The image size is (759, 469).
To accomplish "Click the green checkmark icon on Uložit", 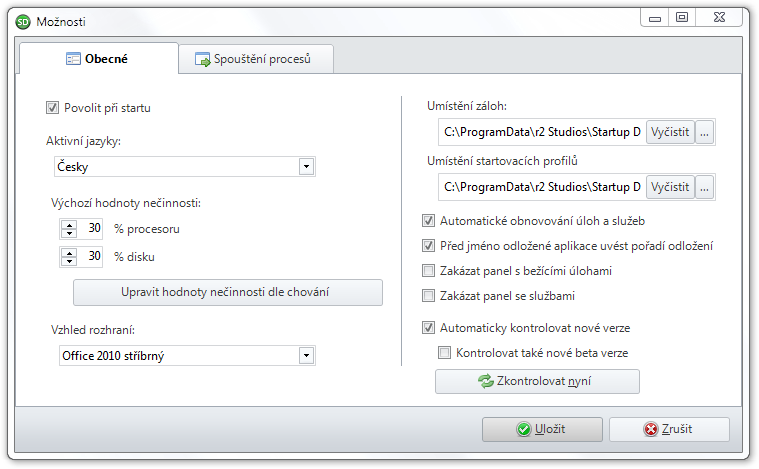I will coord(523,429).
